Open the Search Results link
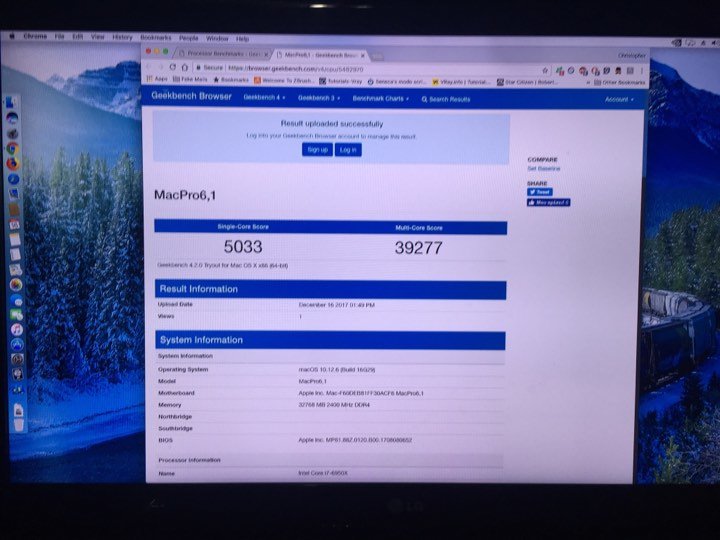The image size is (720, 540). click(x=446, y=99)
